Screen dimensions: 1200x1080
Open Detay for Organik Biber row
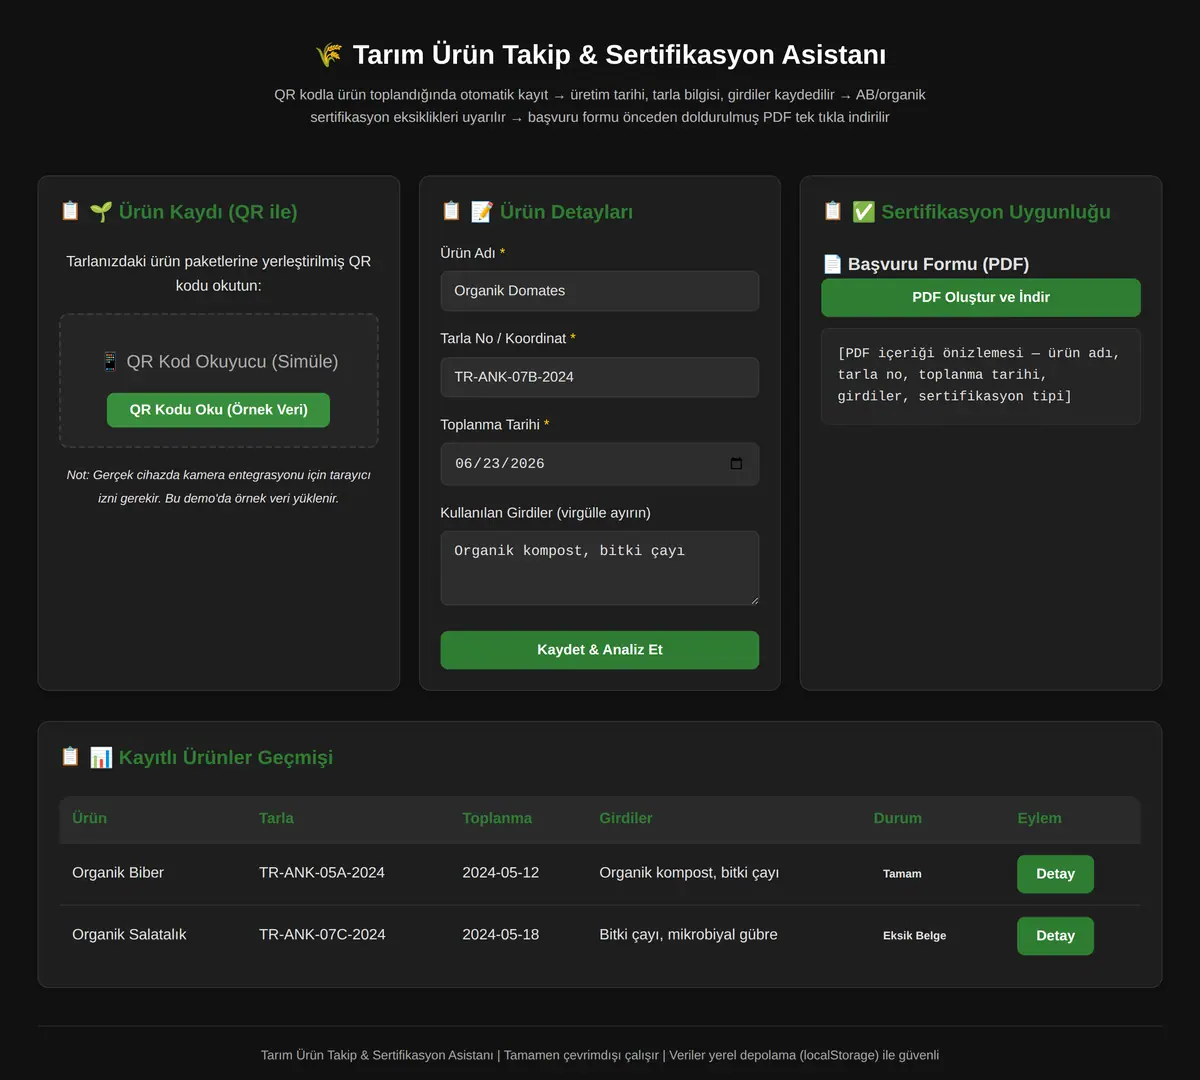pos(1055,874)
